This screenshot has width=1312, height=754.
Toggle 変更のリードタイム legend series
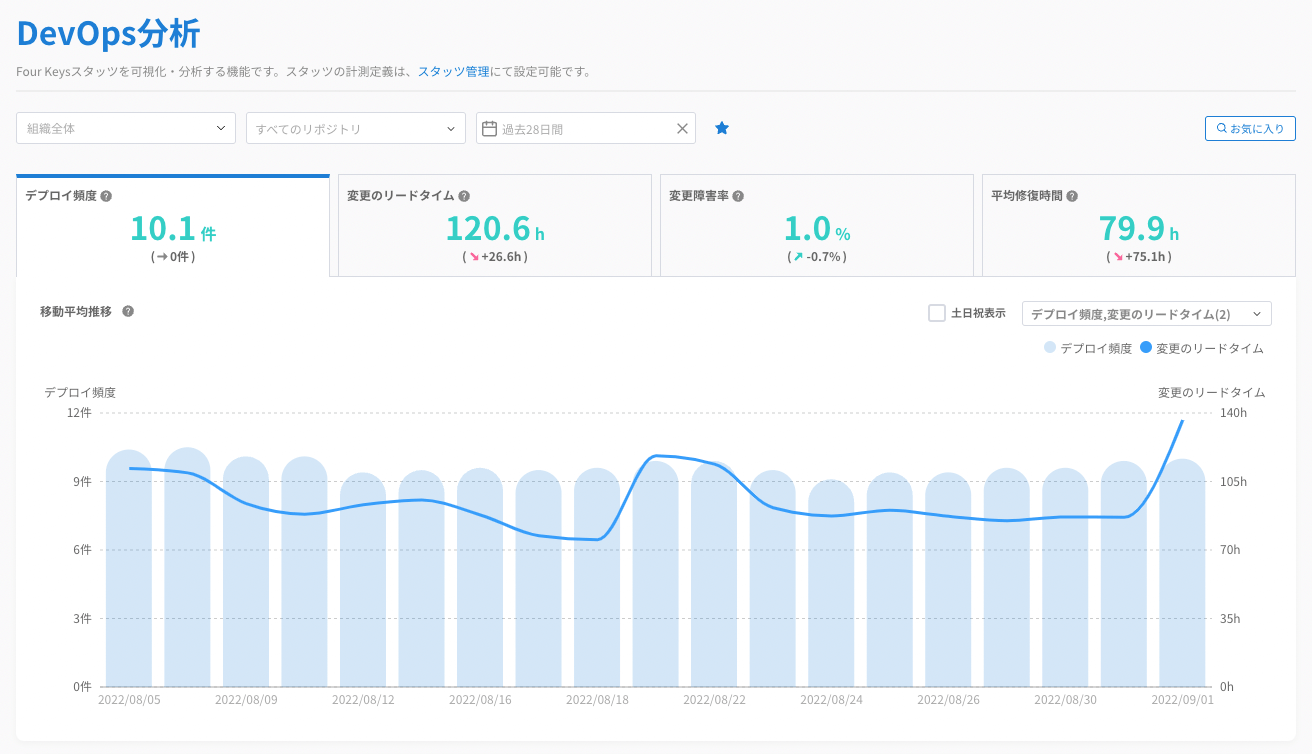coord(1202,348)
